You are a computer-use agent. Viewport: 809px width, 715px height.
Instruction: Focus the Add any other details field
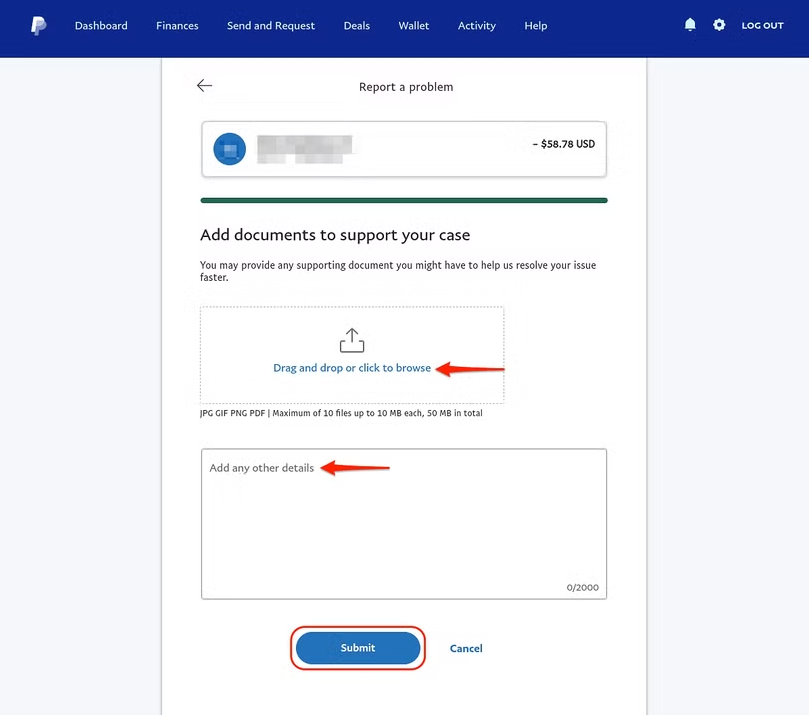pyautogui.click(x=404, y=524)
